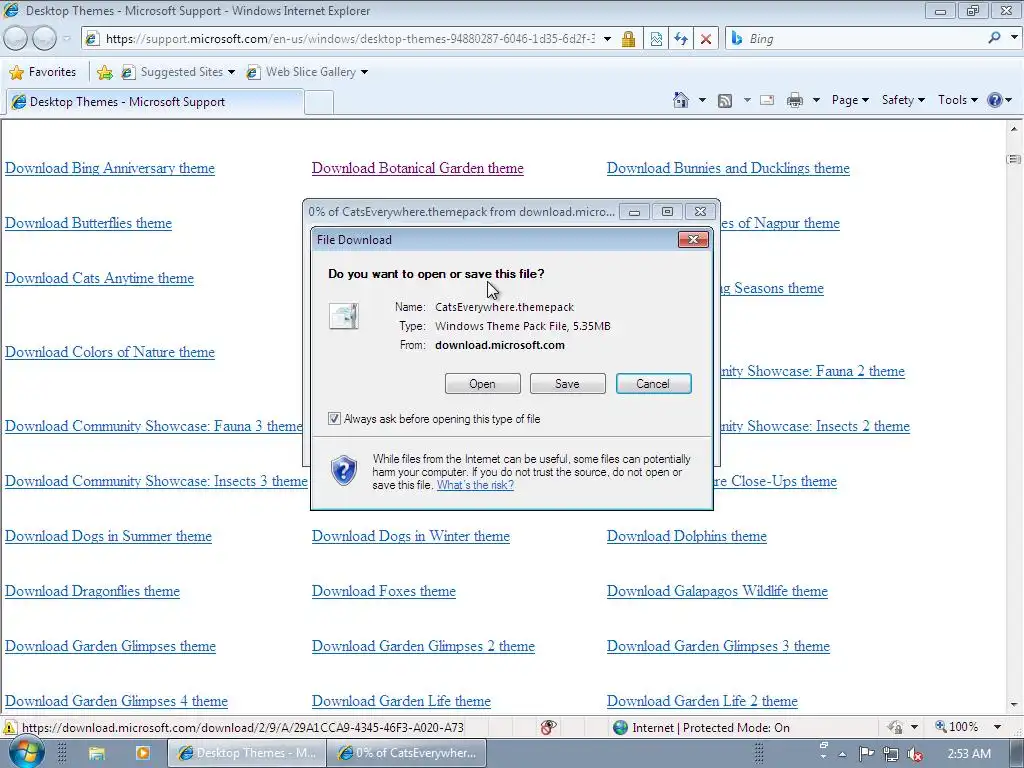Open the Tools menu
Viewport: 1024px width, 768px height.
tap(957, 100)
